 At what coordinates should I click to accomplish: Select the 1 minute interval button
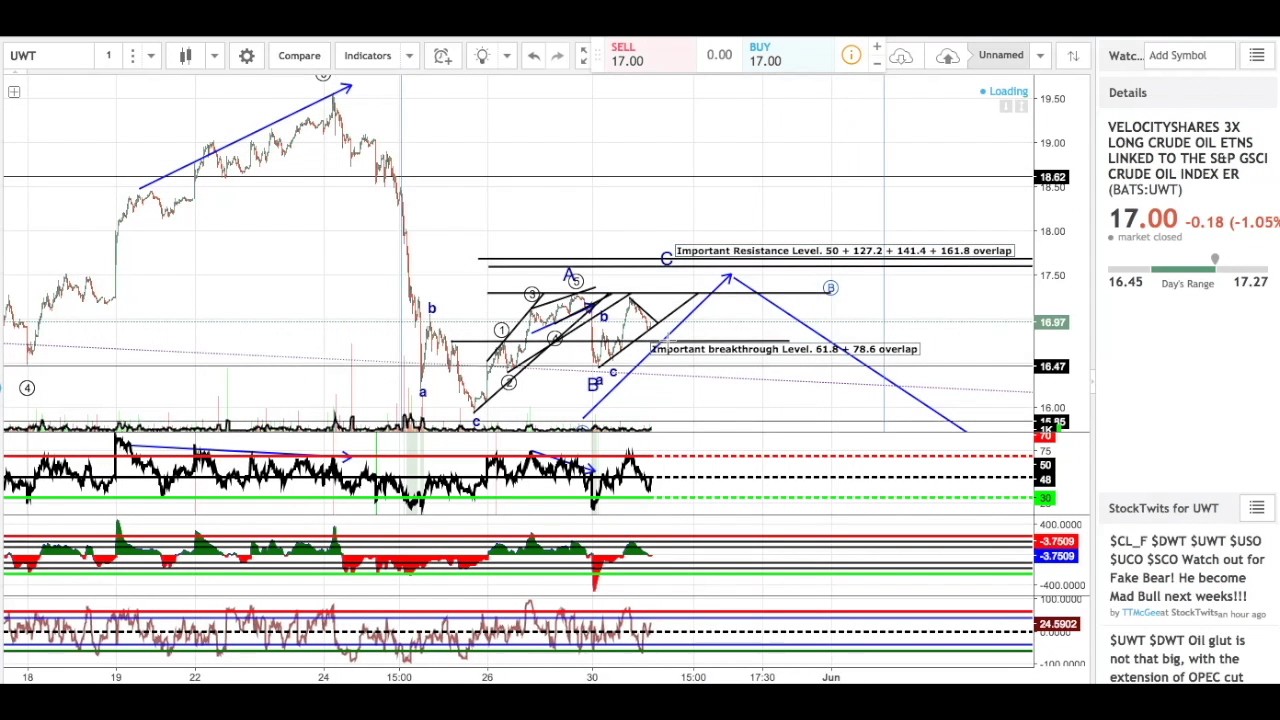[108, 56]
